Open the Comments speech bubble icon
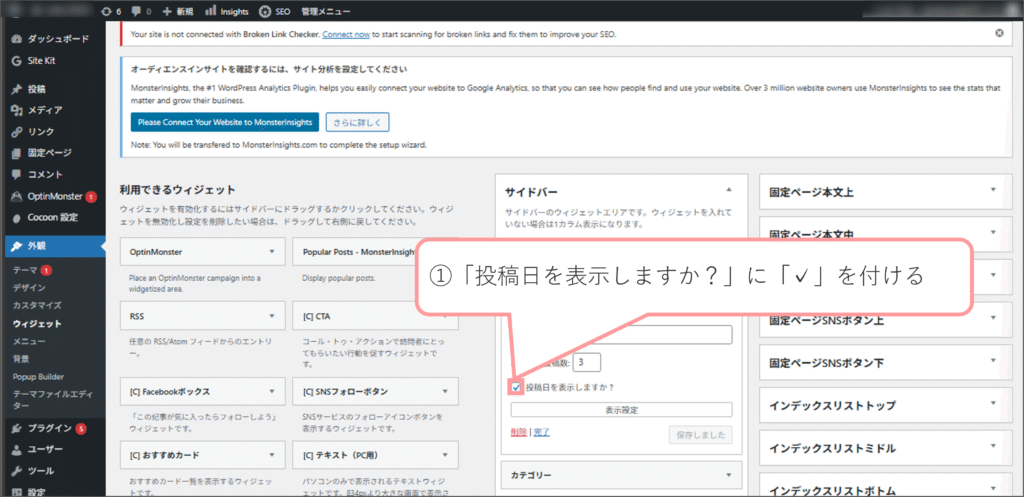 tap(17, 175)
